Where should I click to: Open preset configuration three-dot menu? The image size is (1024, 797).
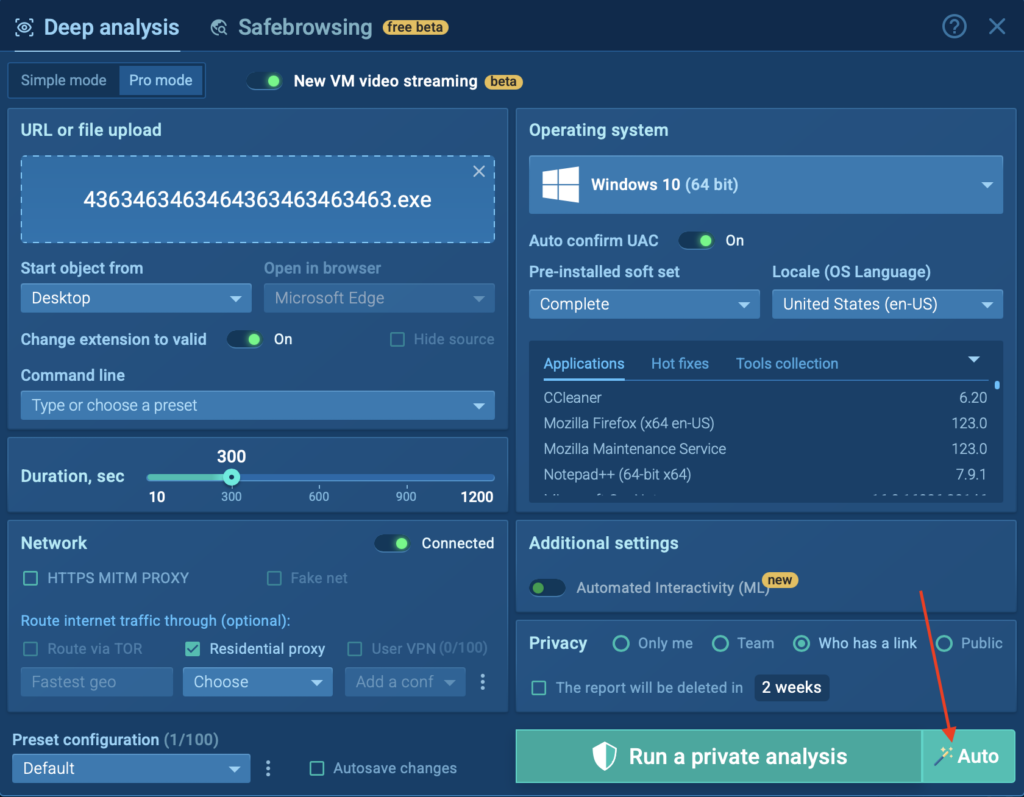(x=268, y=768)
